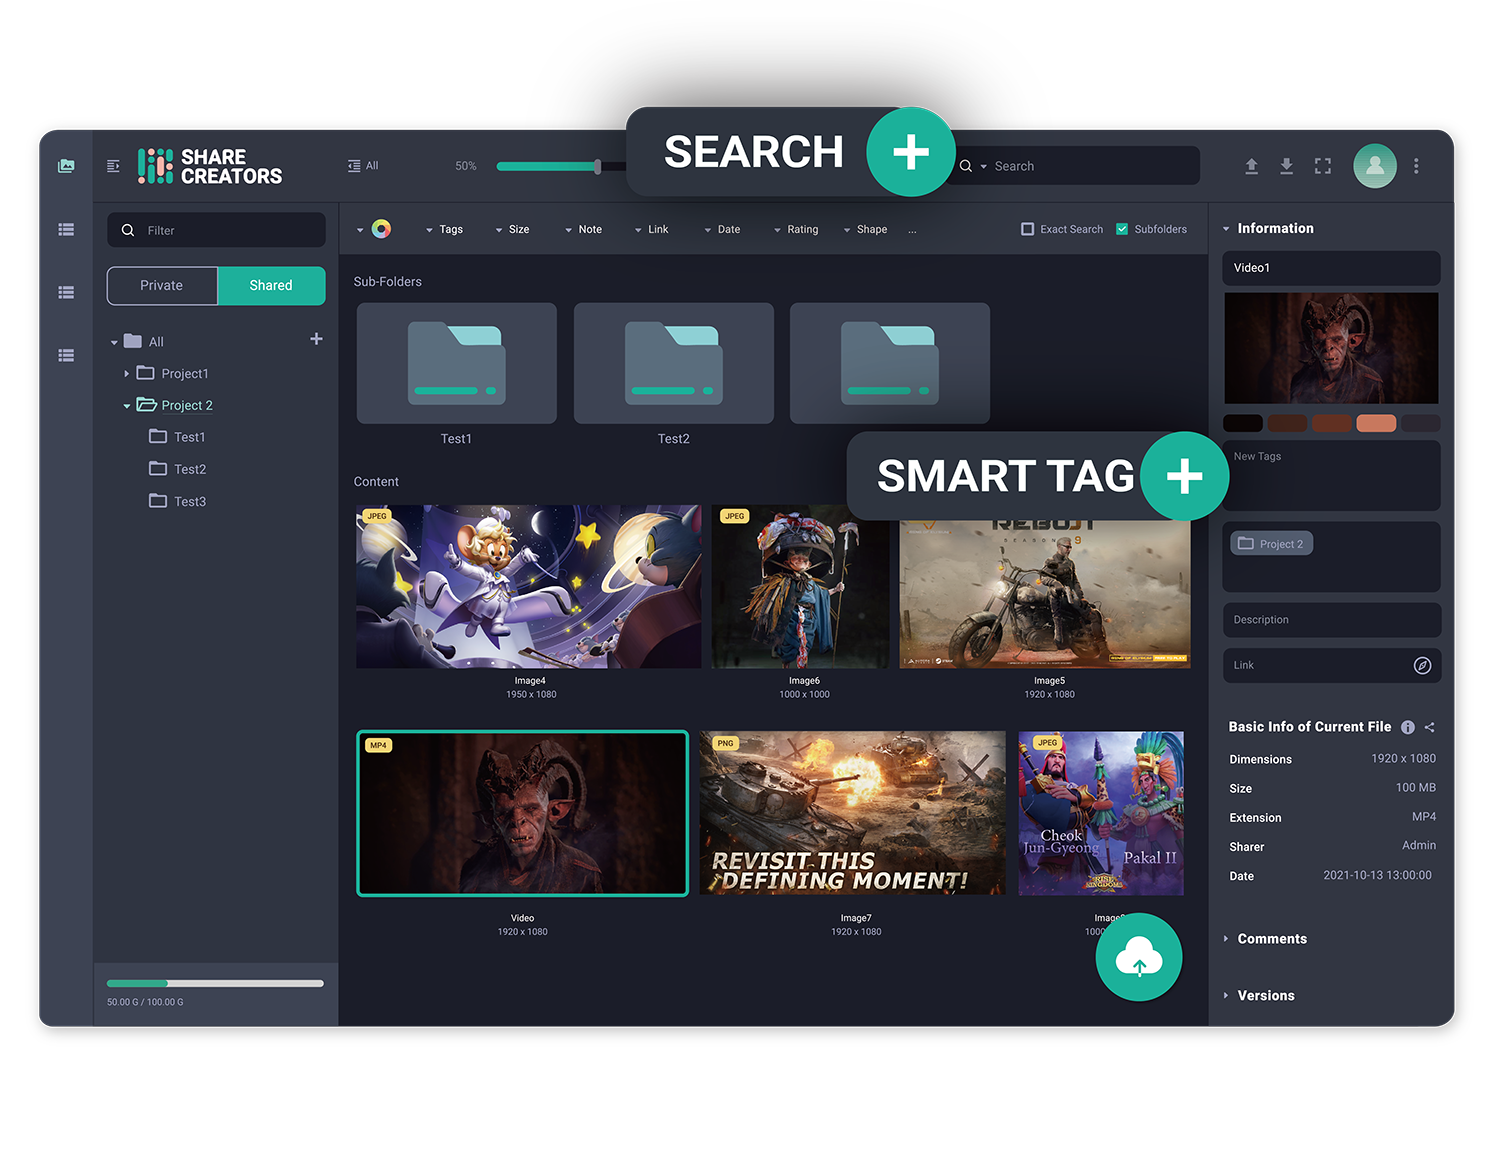Click the upload arrow icon in header
The width and height of the screenshot is (1500, 1154).
click(1251, 166)
